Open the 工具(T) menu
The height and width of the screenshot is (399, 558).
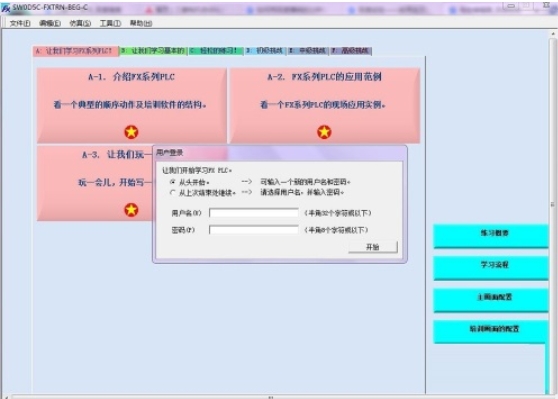110,23
